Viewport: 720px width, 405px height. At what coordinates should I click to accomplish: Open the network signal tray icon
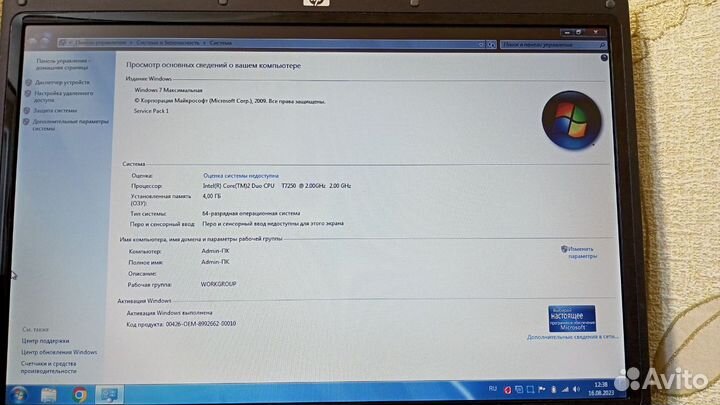(565, 389)
